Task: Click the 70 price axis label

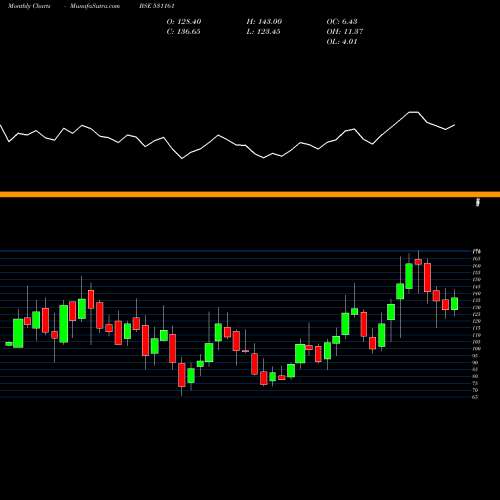Action: click(476, 390)
